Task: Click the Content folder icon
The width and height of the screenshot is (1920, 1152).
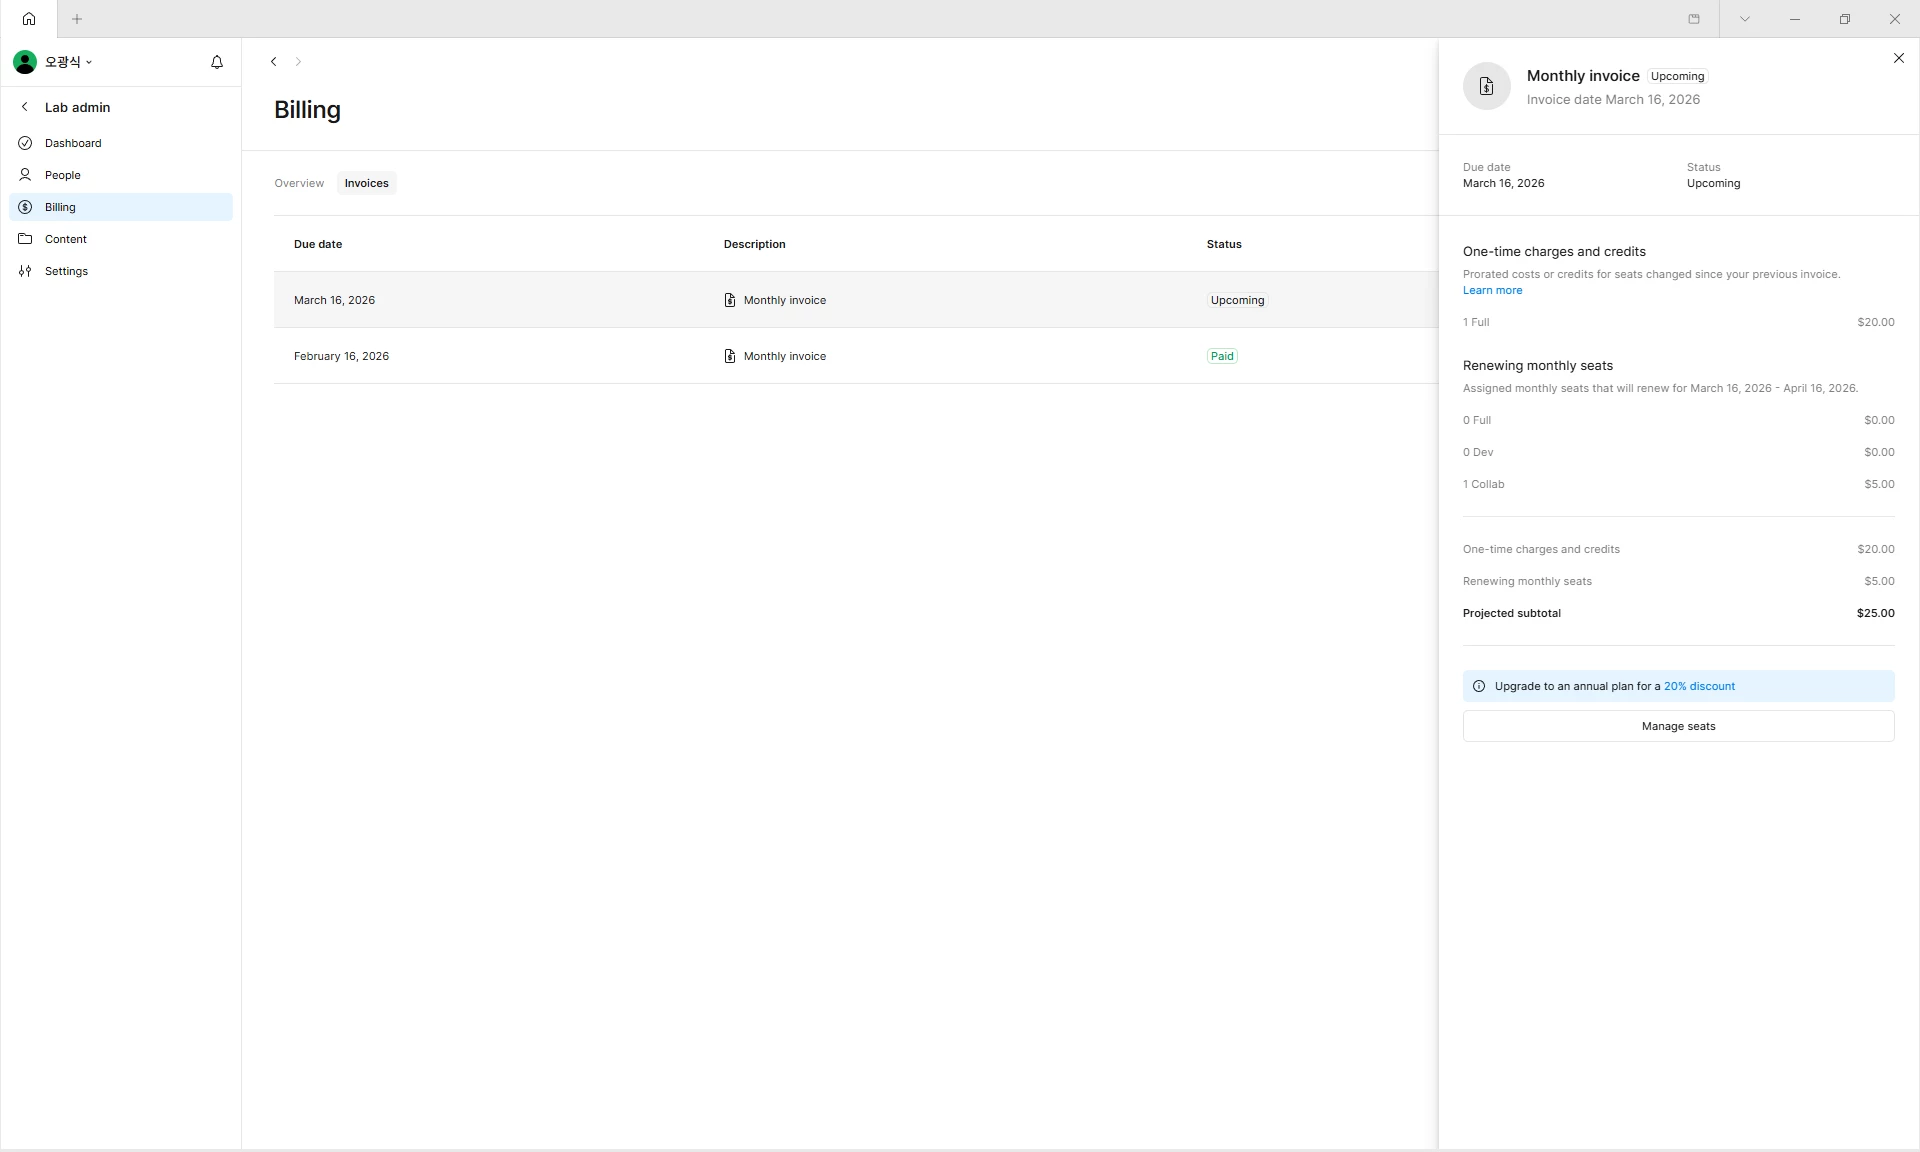Action: coord(25,239)
